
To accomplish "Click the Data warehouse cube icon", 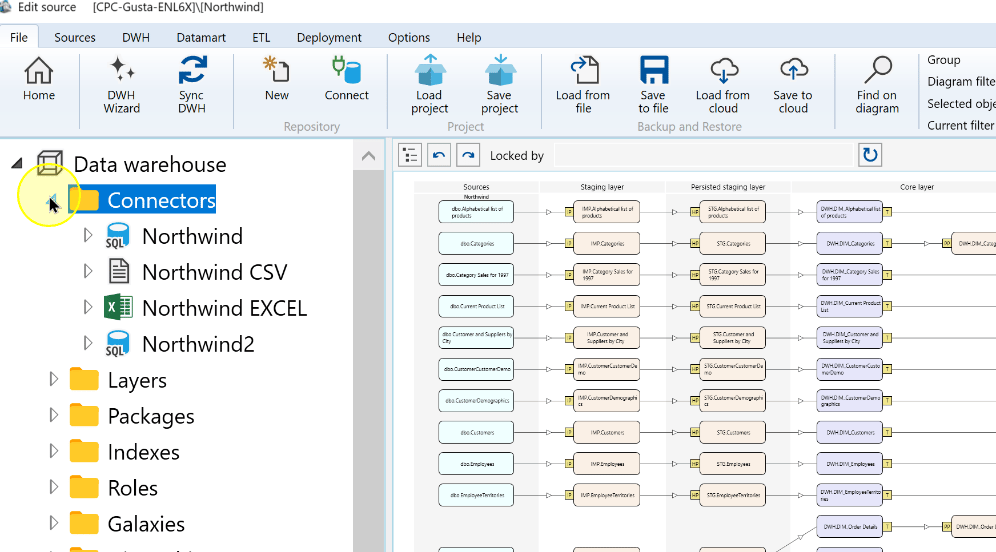I will point(50,163).
